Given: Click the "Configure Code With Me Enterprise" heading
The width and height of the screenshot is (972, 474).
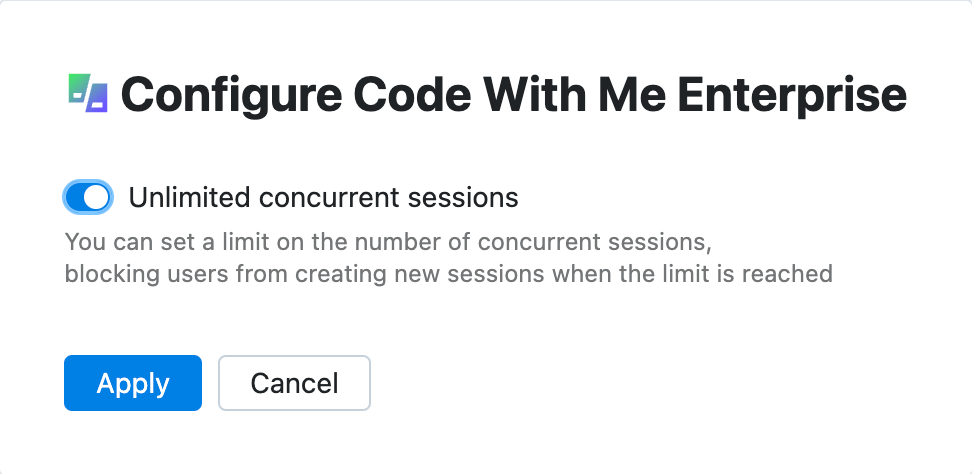Looking at the screenshot, I should [513, 95].
